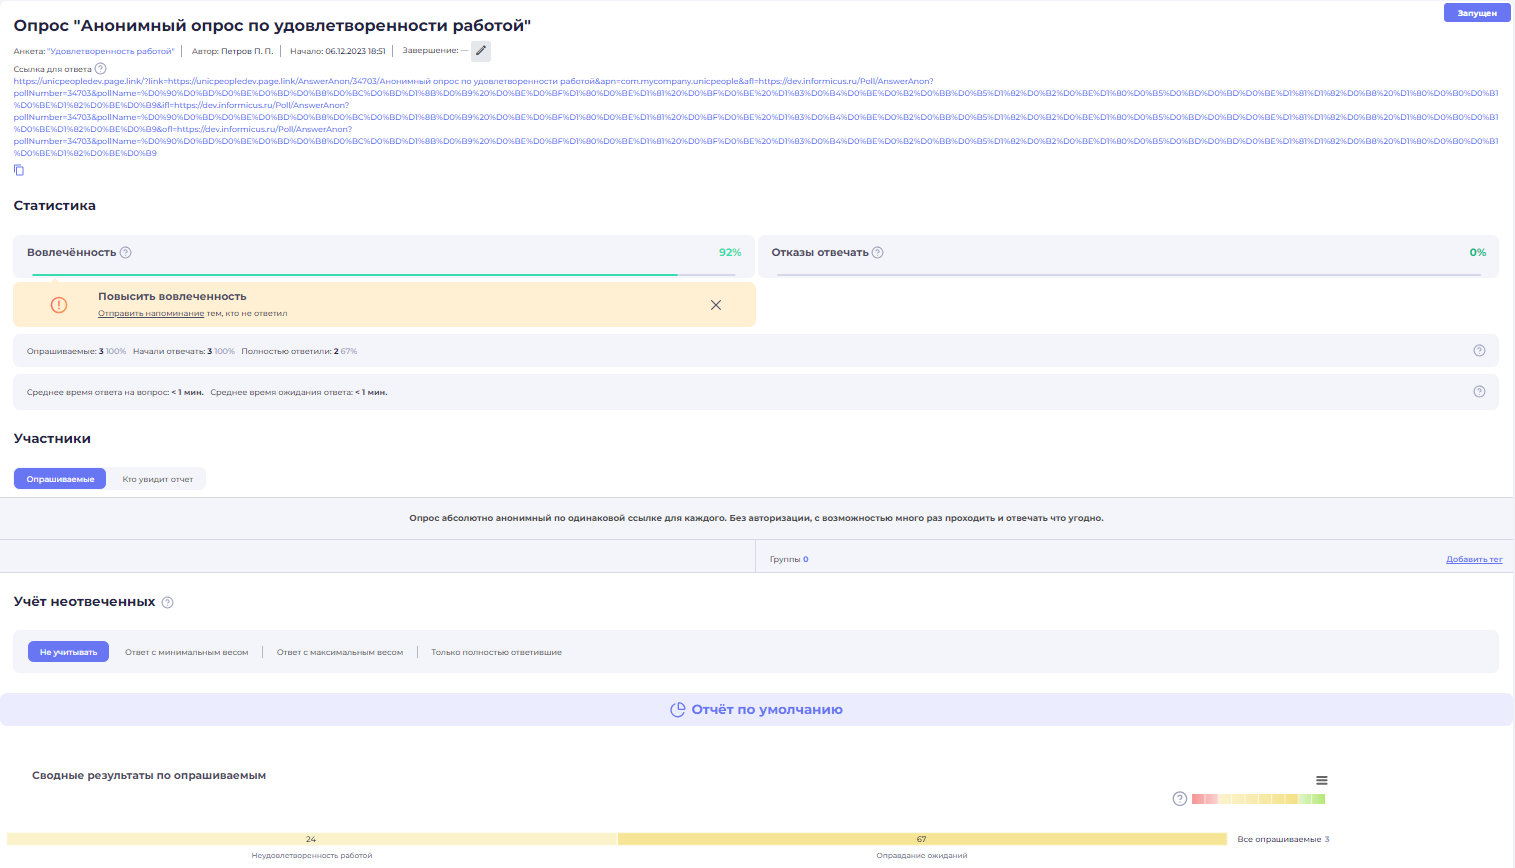The height and width of the screenshot is (868, 1515).
Task: Open the hamburger menu of summary chart
Action: tap(1322, 780)
